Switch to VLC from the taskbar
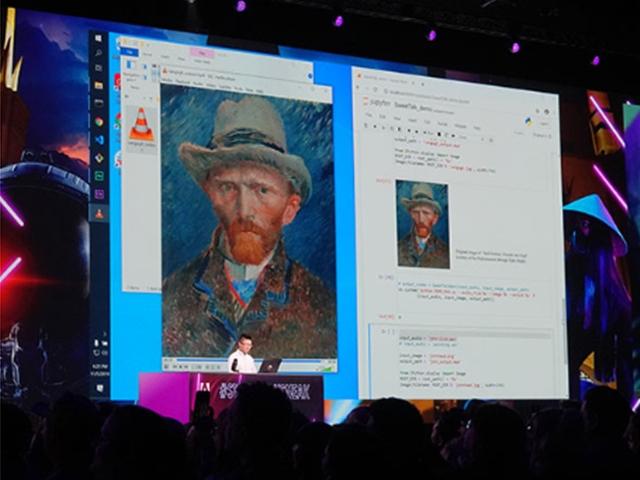This screenshot has height=480, width=640. [99, 213]
